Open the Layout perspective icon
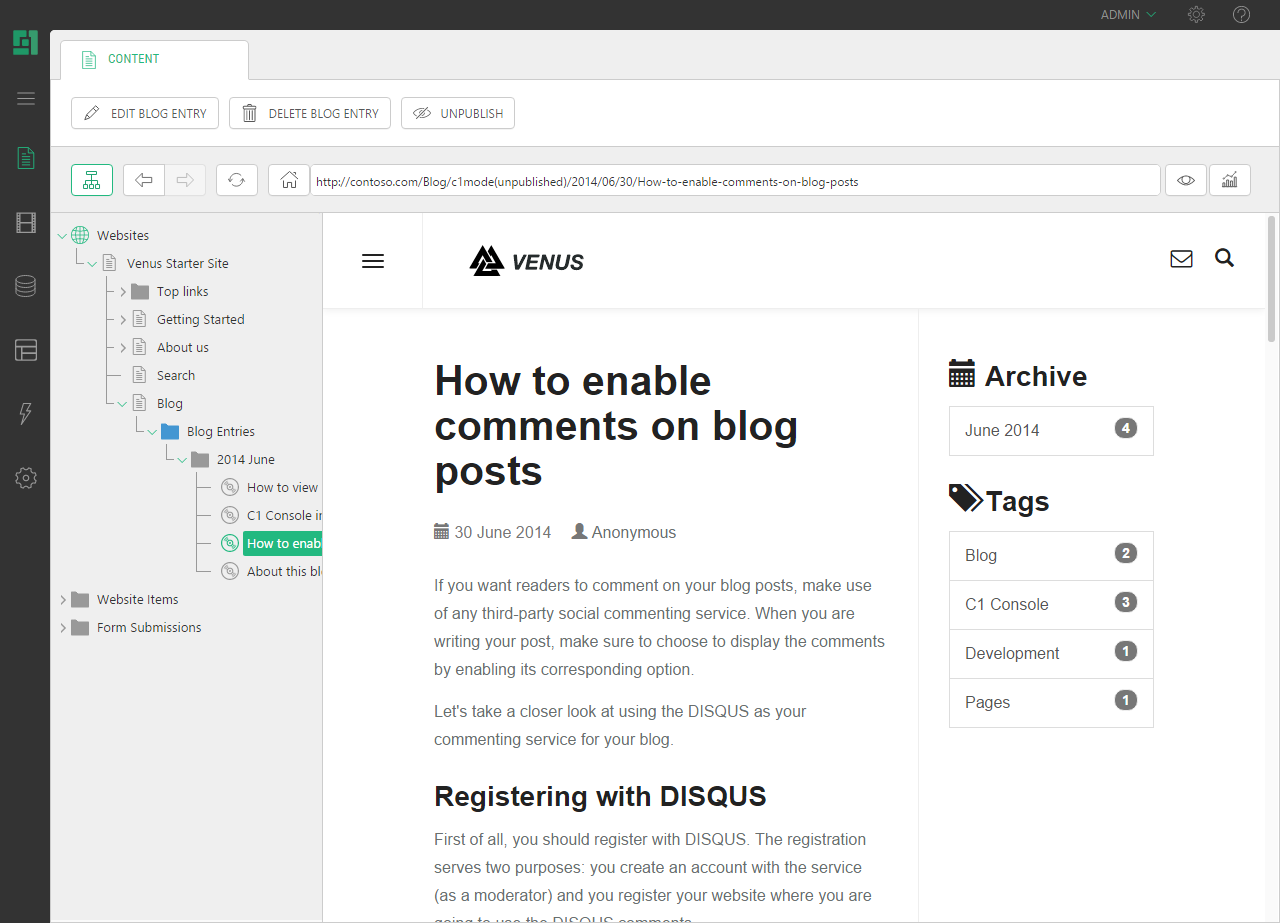 (x=26, y=350)
